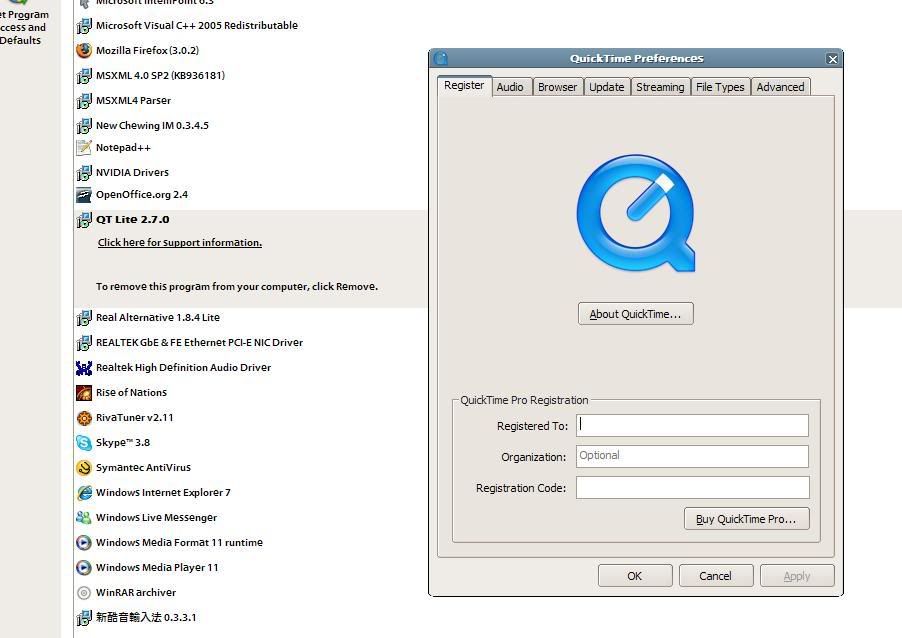Go to the File Types tab
The height and width of the screenshot is (638, 902).
click(720, 87)
